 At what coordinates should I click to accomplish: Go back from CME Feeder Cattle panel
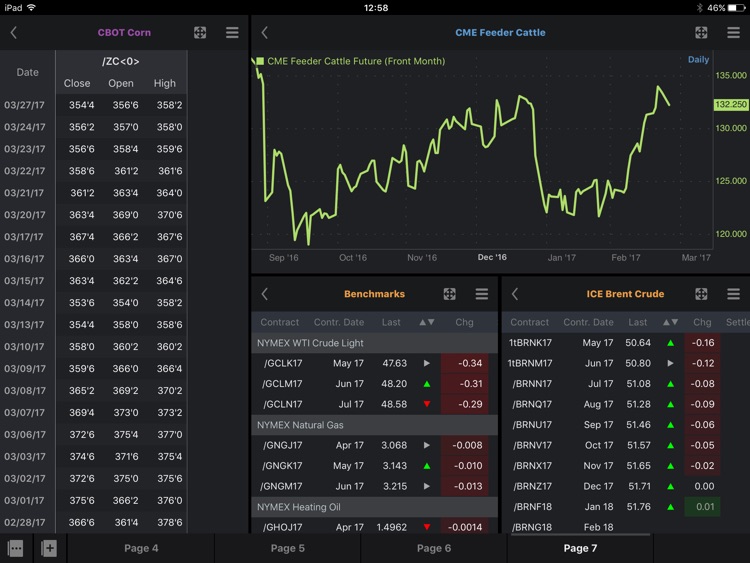point(265,33)
